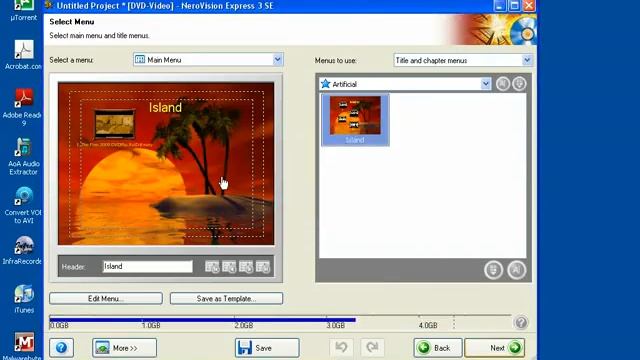Click the rightmost round icon below template list

[x=517, y=270]
